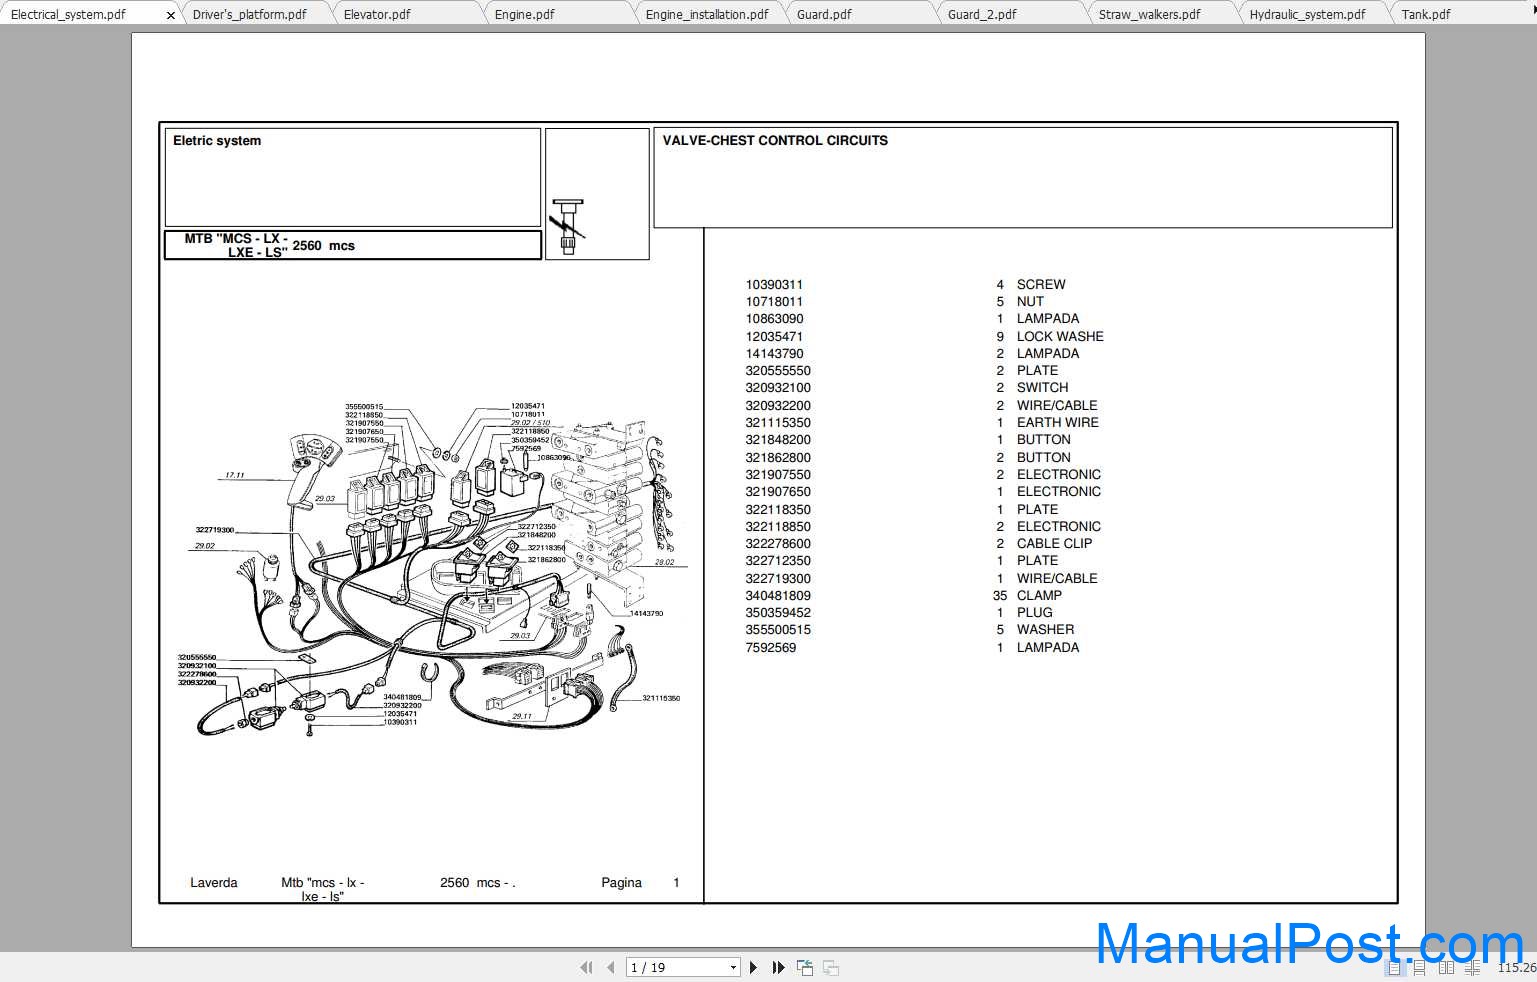The image size is (1537, 982).
Task: Click the WASHER description text
Action: pos(1045,630)
